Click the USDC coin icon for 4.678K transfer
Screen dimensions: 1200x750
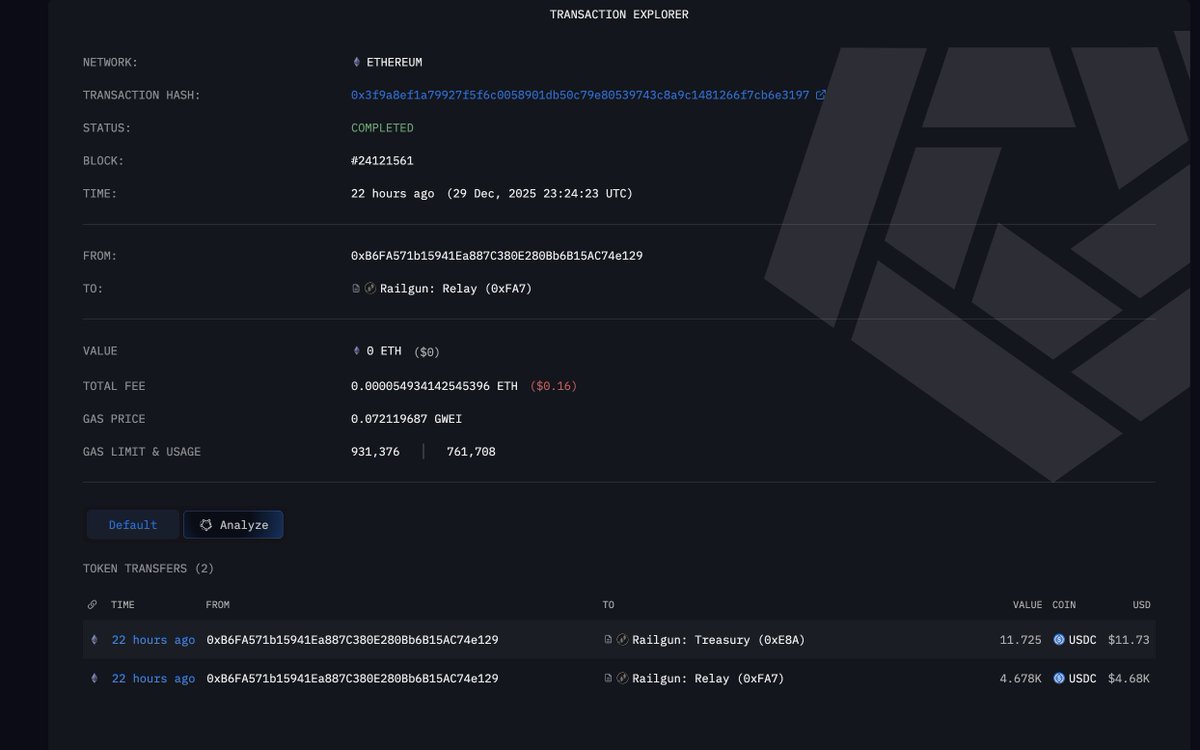pyautogui.click(x=1059, y=678)
